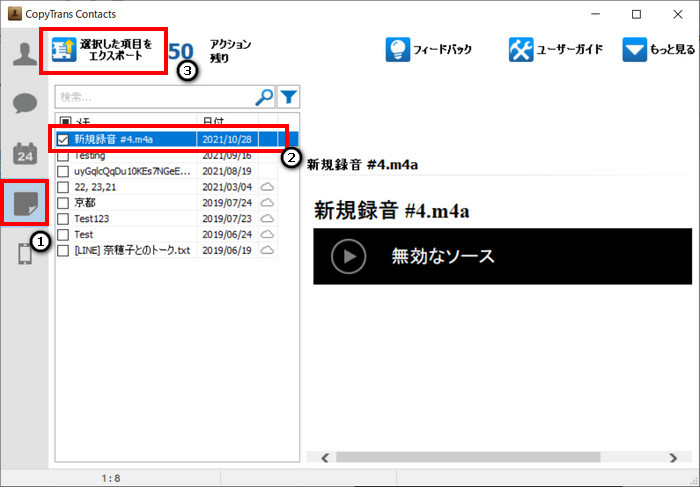The width and height of the screenshot is (700, 487).
Task: Click the 2019/06/19 date cell
Action: point(227,250)
